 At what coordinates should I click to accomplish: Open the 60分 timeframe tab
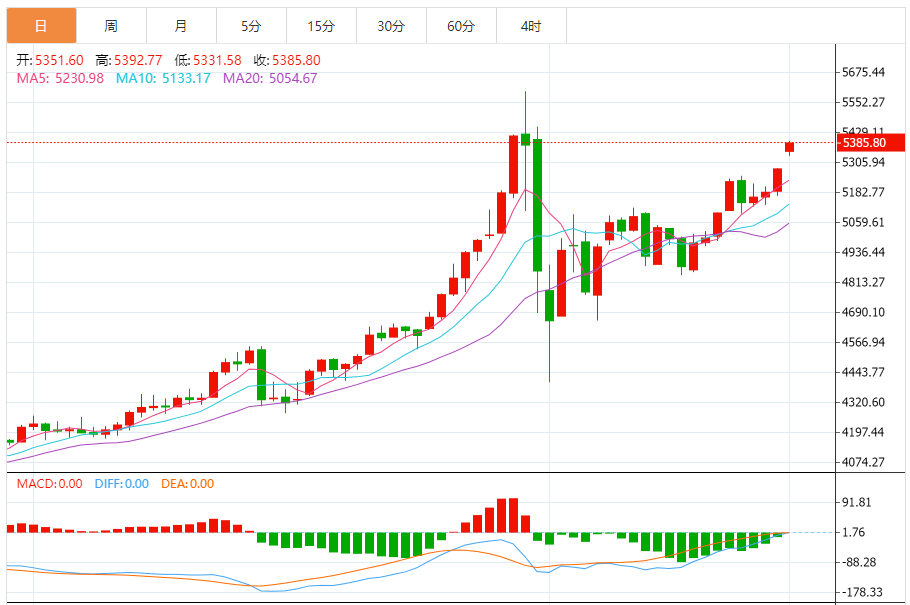coord(461,26)
